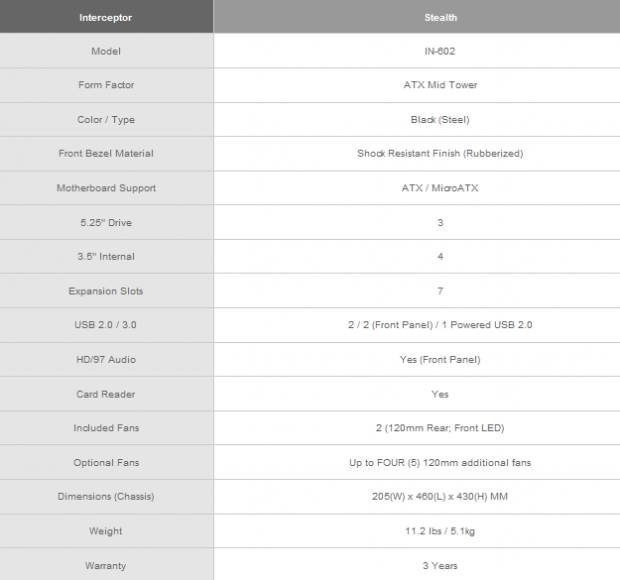620x580 pixels.
Task: Click the Card Reader row label
Action: 106,394
